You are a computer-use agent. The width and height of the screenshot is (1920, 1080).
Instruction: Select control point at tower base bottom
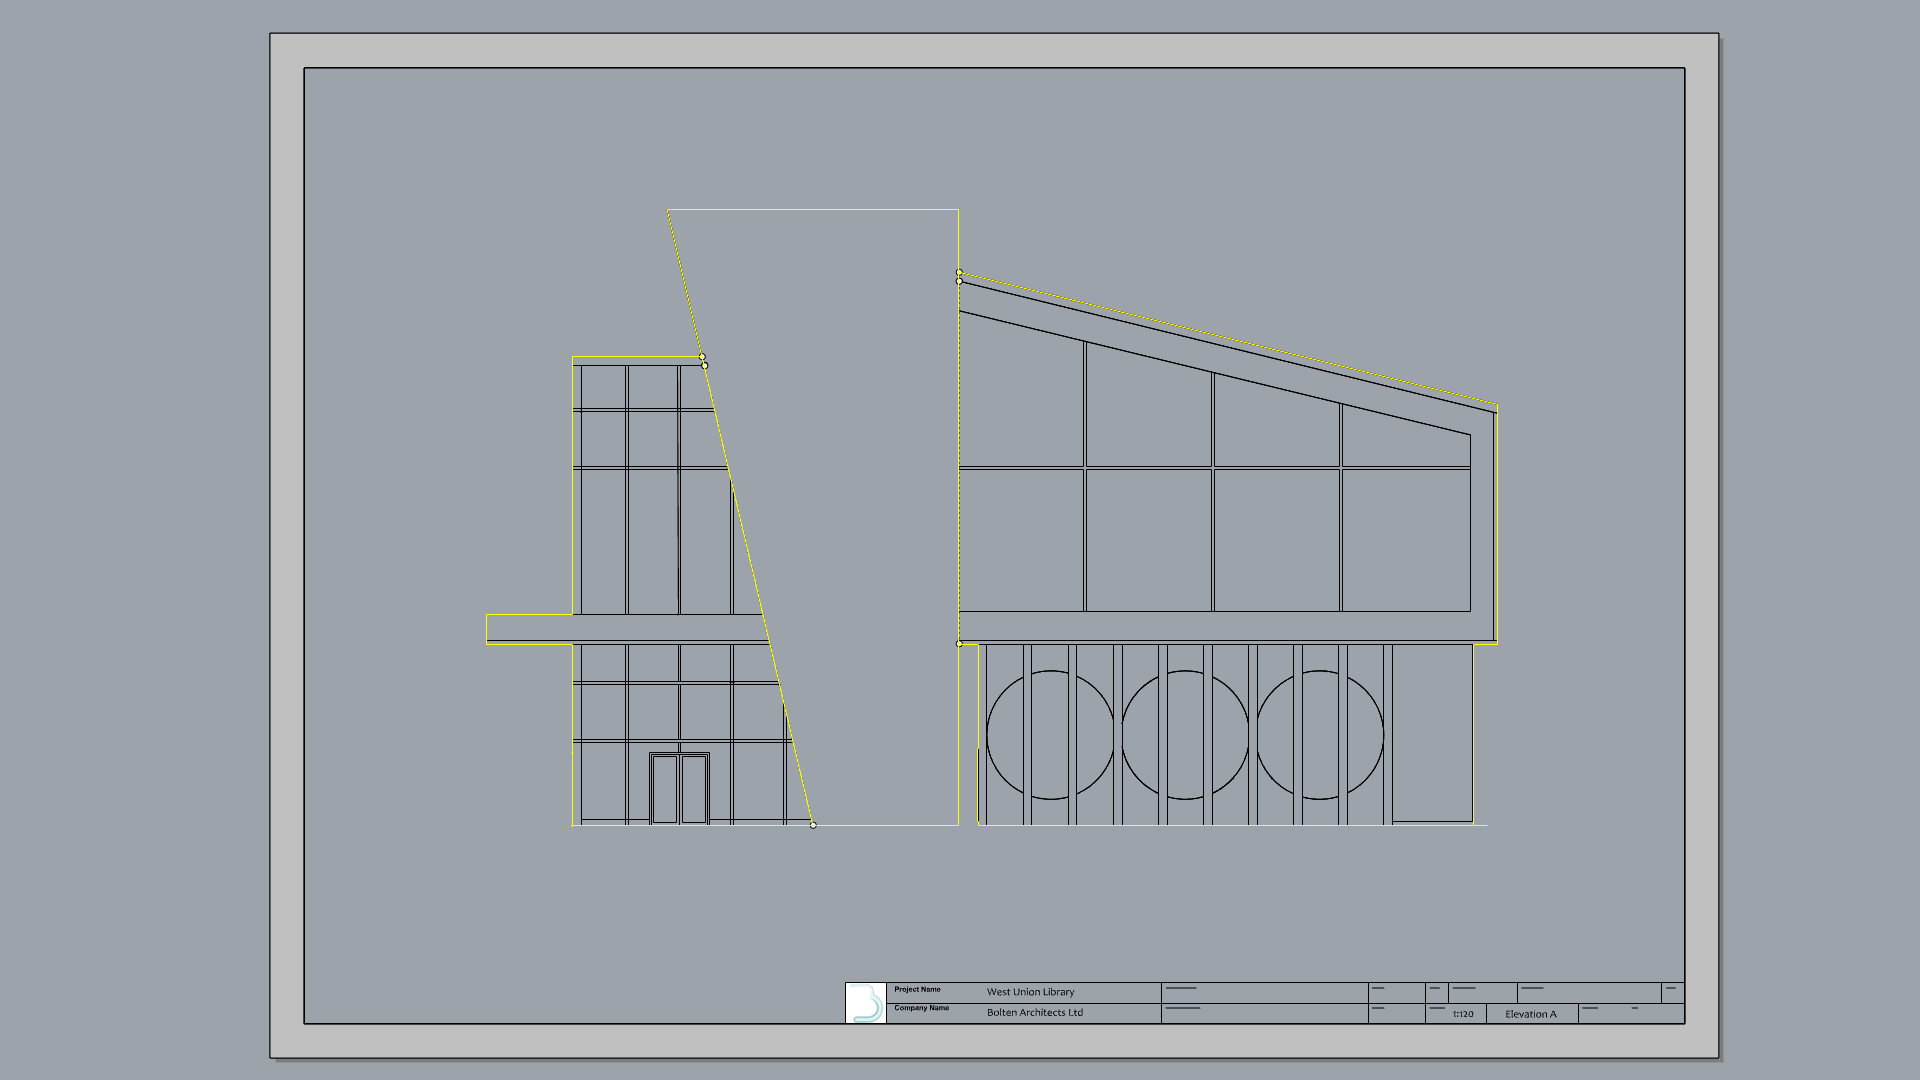pyautogui.click(x=813, y=825)
